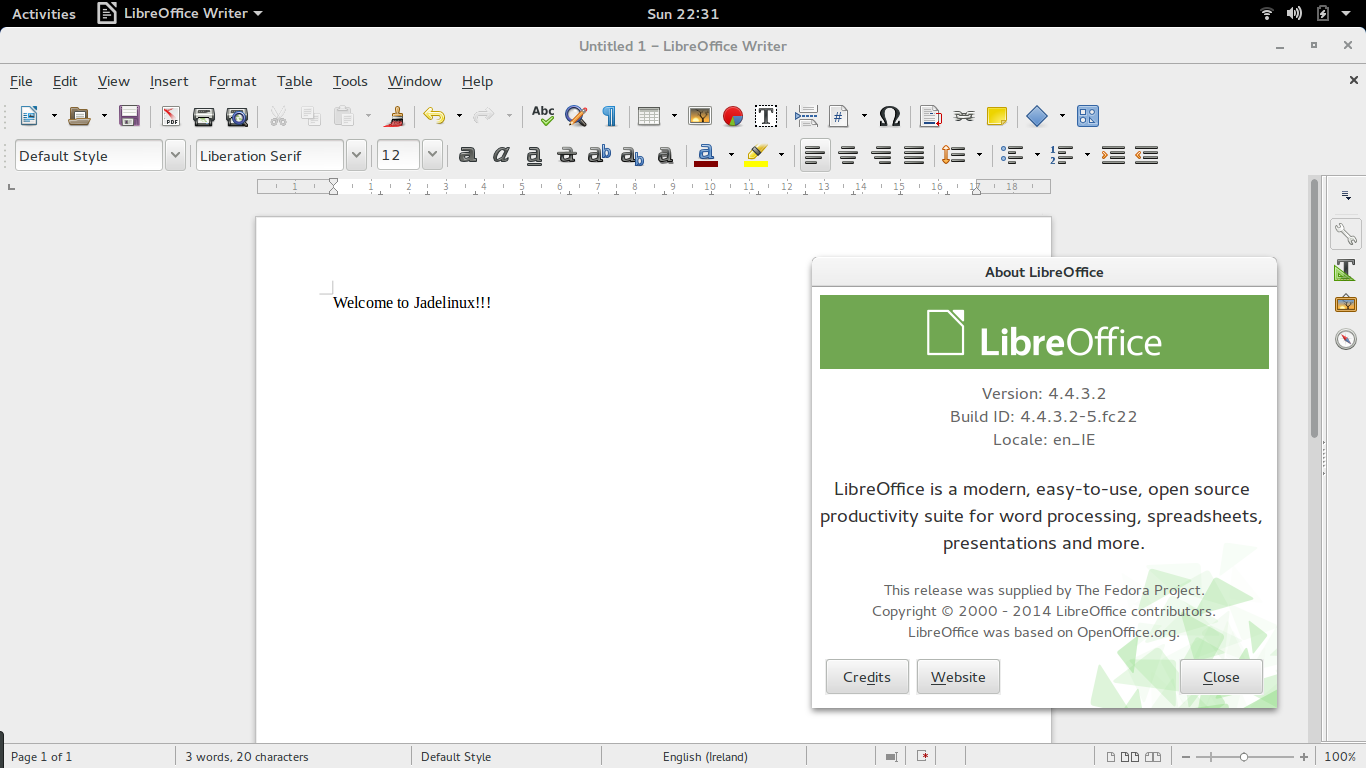Insert a chart
1366x768 pixels.
tap(733, 116)
